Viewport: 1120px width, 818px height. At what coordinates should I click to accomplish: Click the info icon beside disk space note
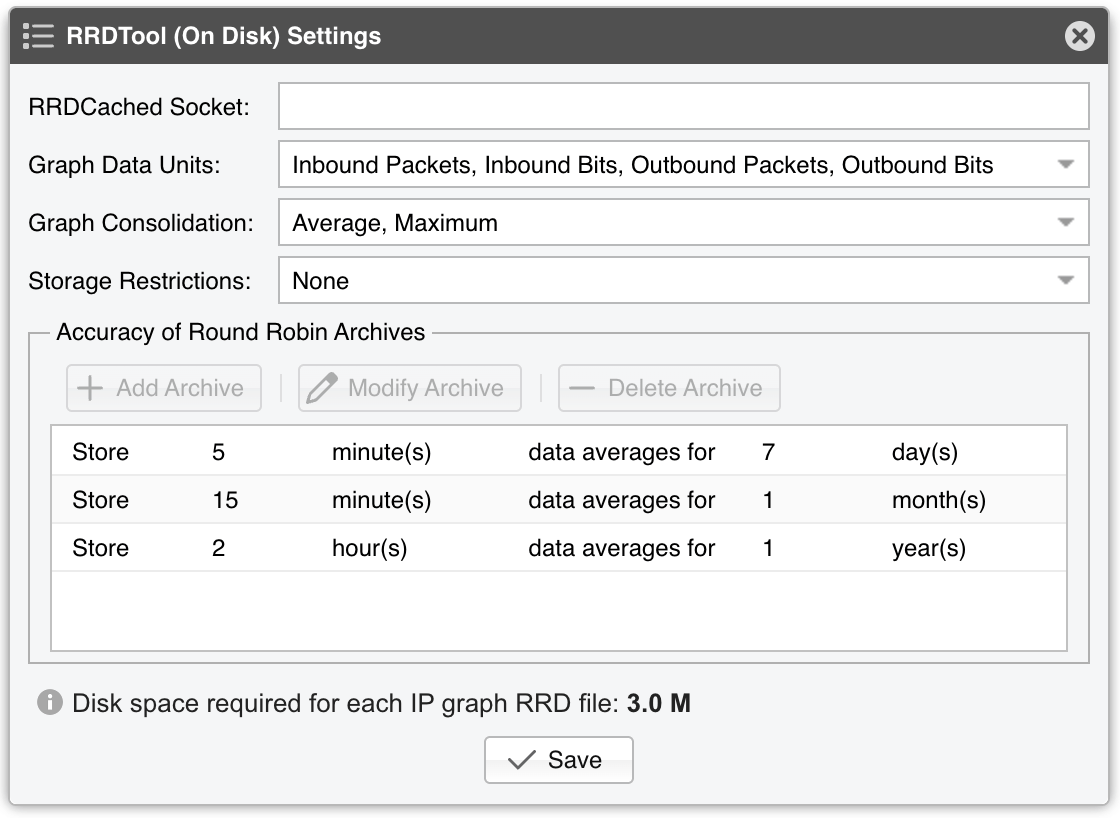(x=49, y=703)
